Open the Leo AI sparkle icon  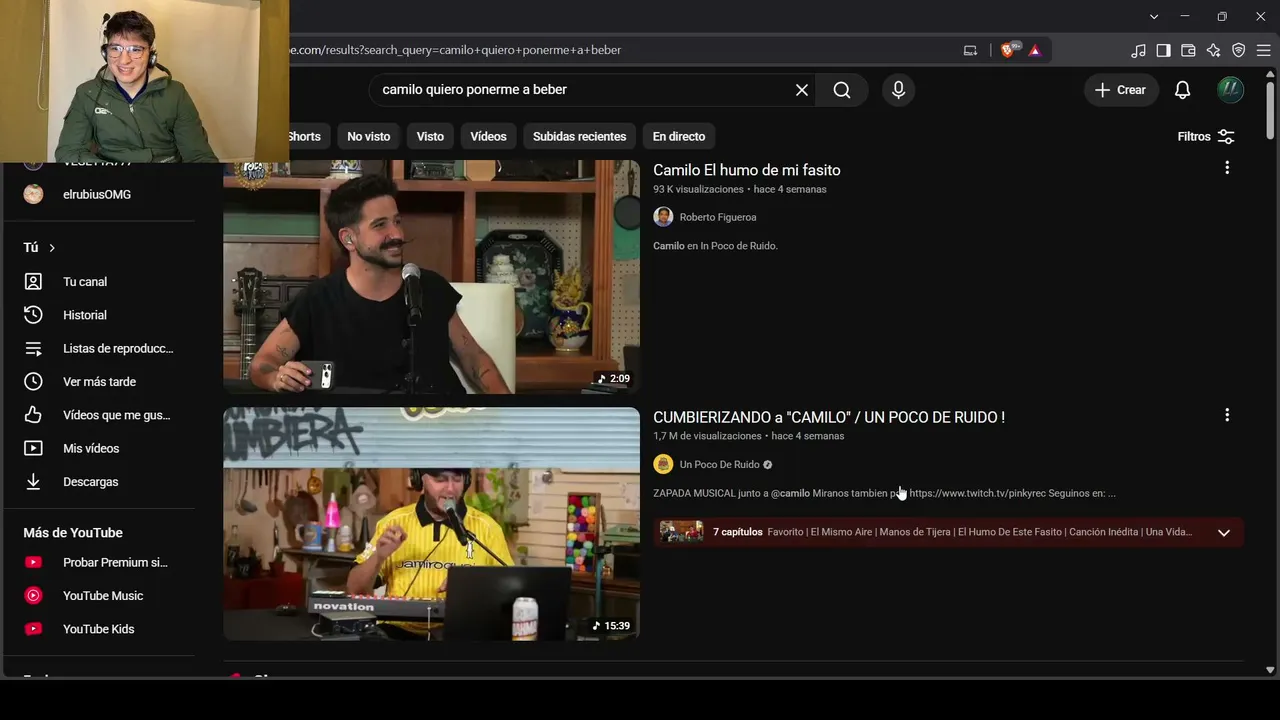1213,50
